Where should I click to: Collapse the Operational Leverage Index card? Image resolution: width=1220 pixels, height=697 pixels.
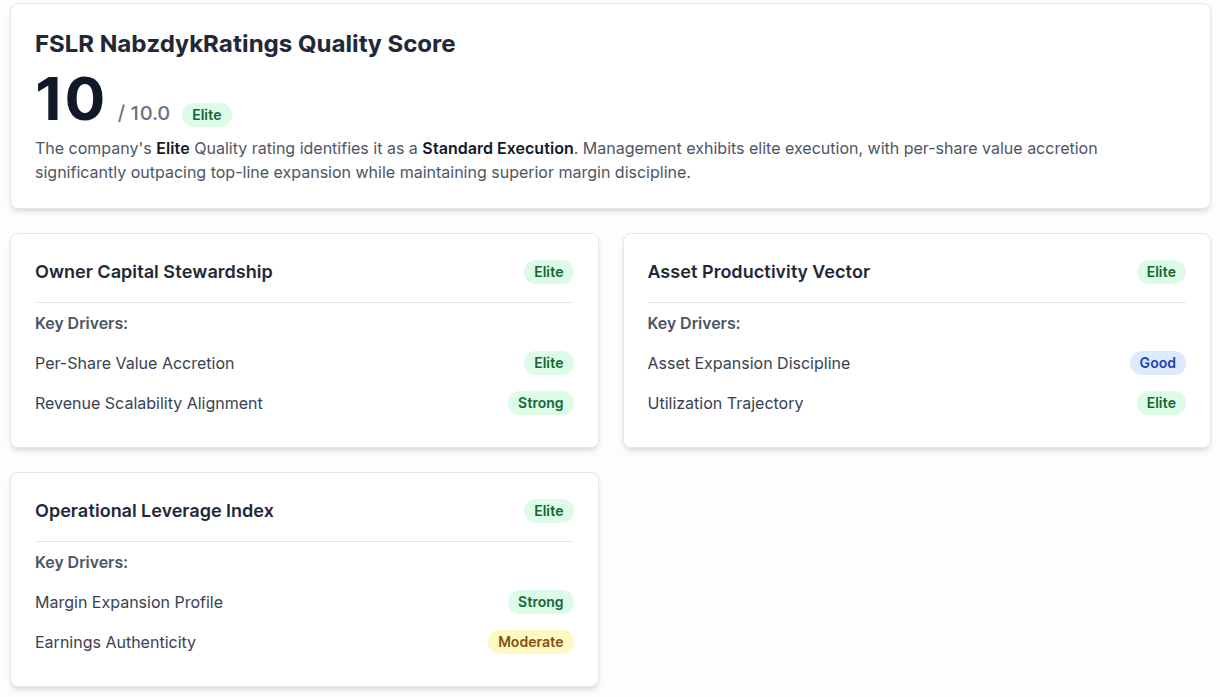[153, 510]
